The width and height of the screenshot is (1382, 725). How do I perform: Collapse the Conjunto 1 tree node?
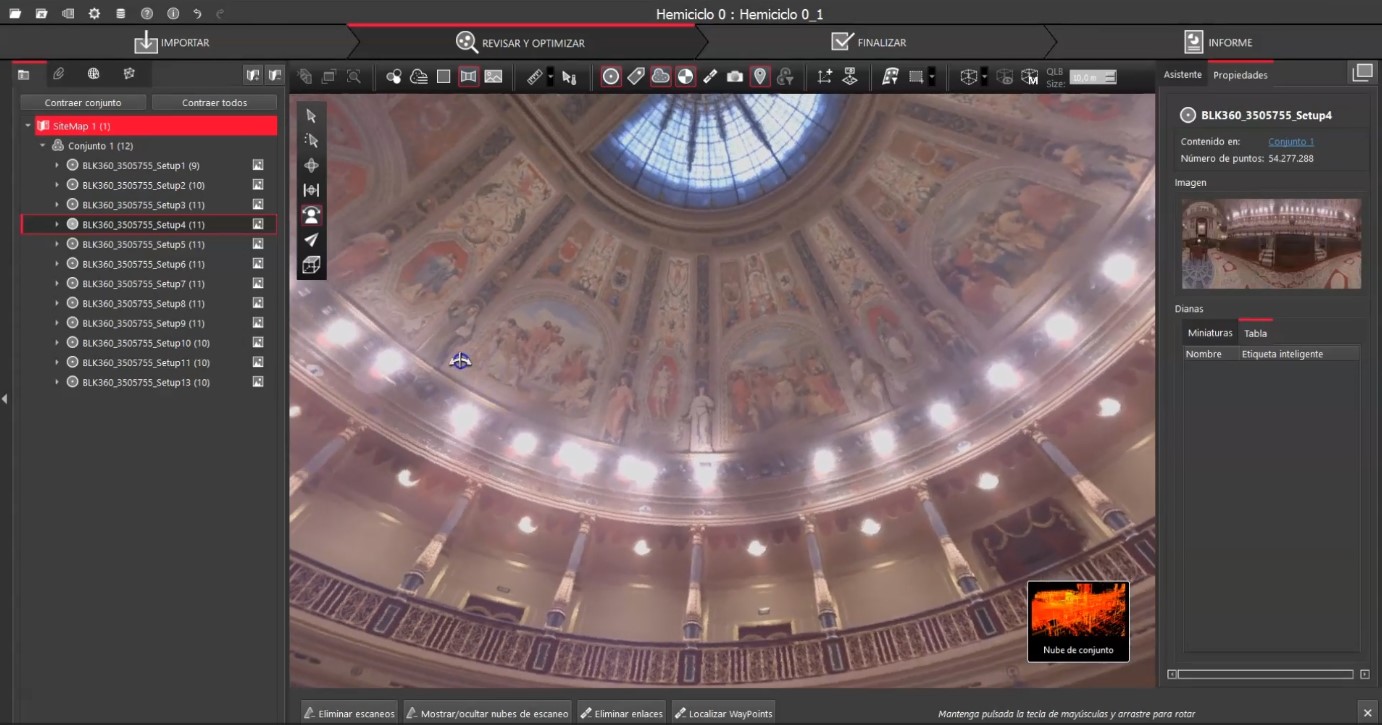click(x=43, y=146)
